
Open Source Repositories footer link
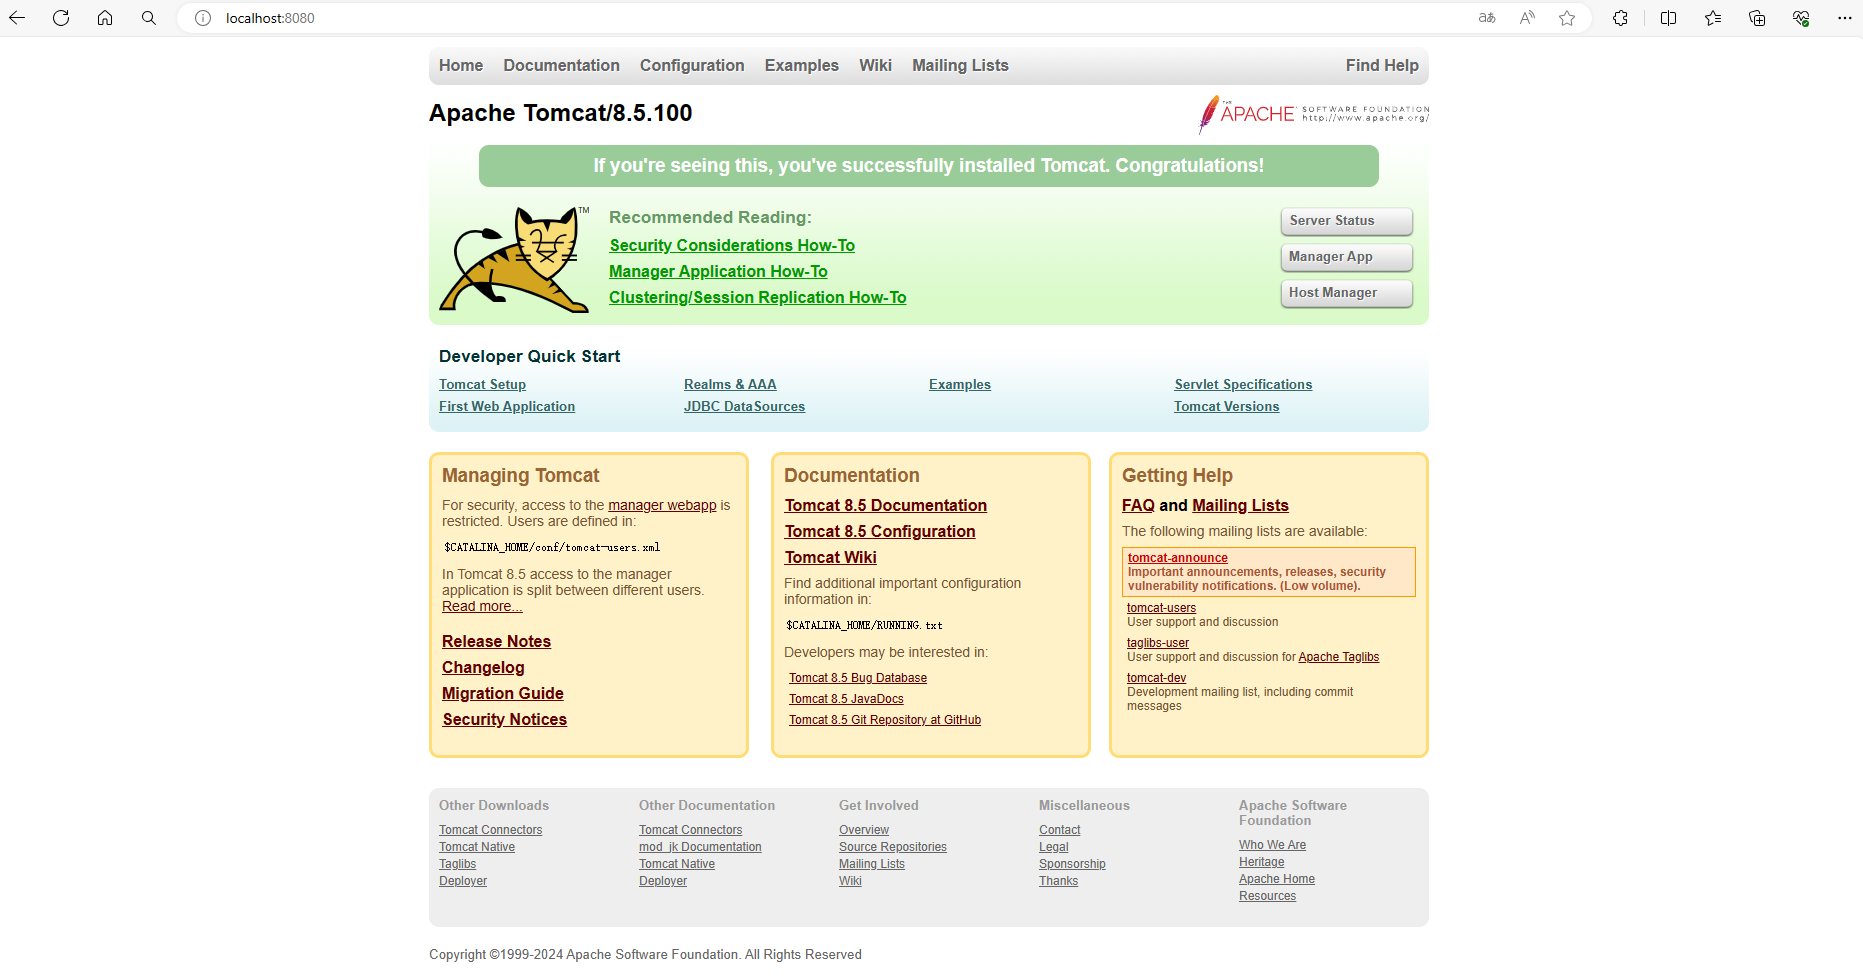pyautogui.click(x=893, y=847)
